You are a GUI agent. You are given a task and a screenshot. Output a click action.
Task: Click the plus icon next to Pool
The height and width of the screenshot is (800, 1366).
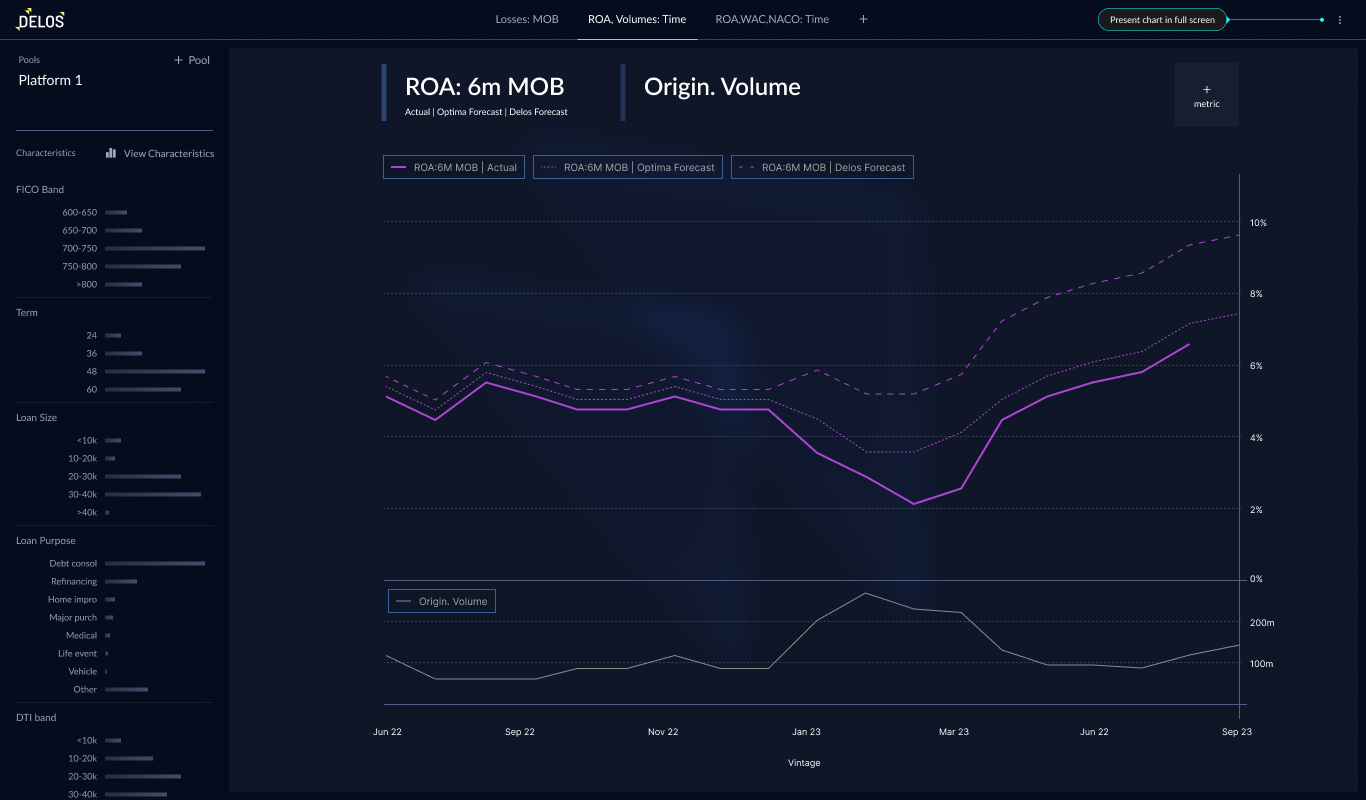point(179,60)
